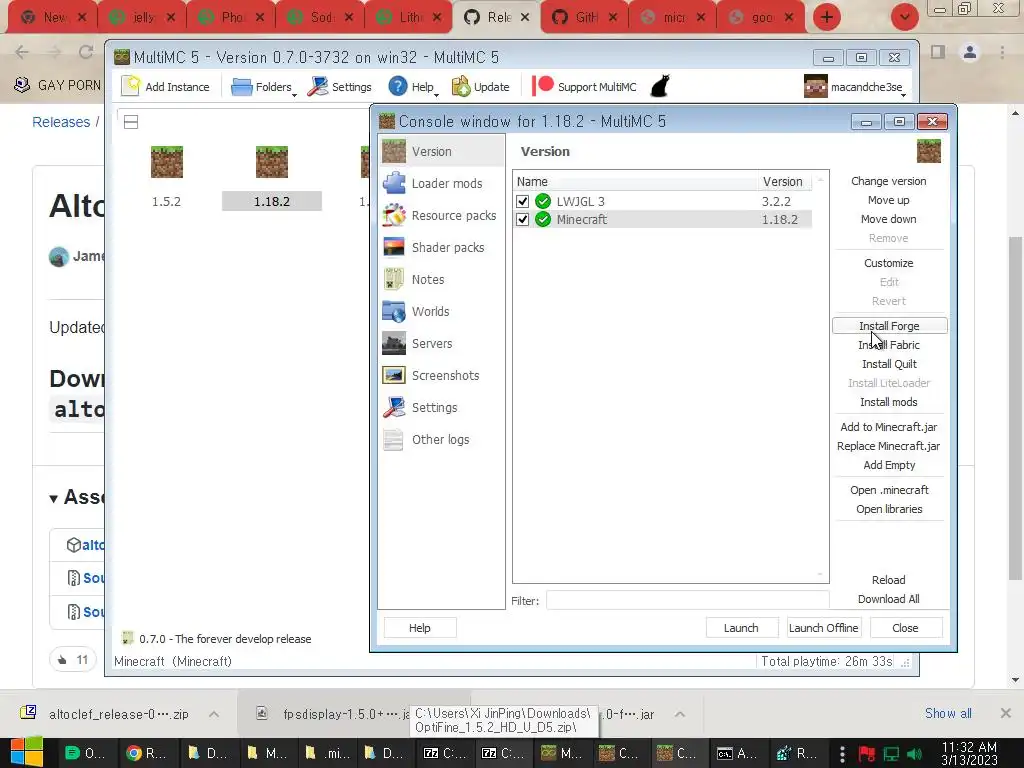Open the Shader packs page
1024x768 pixels.
coord(441,248)
